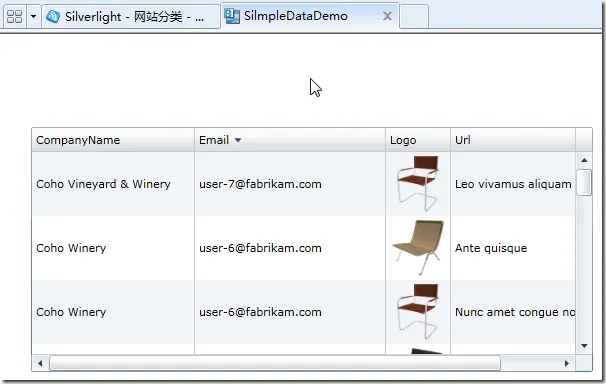The height and width of the screenshot is (384, 606).
Task: Sort by the Url column header
Action: pos(513,140)
